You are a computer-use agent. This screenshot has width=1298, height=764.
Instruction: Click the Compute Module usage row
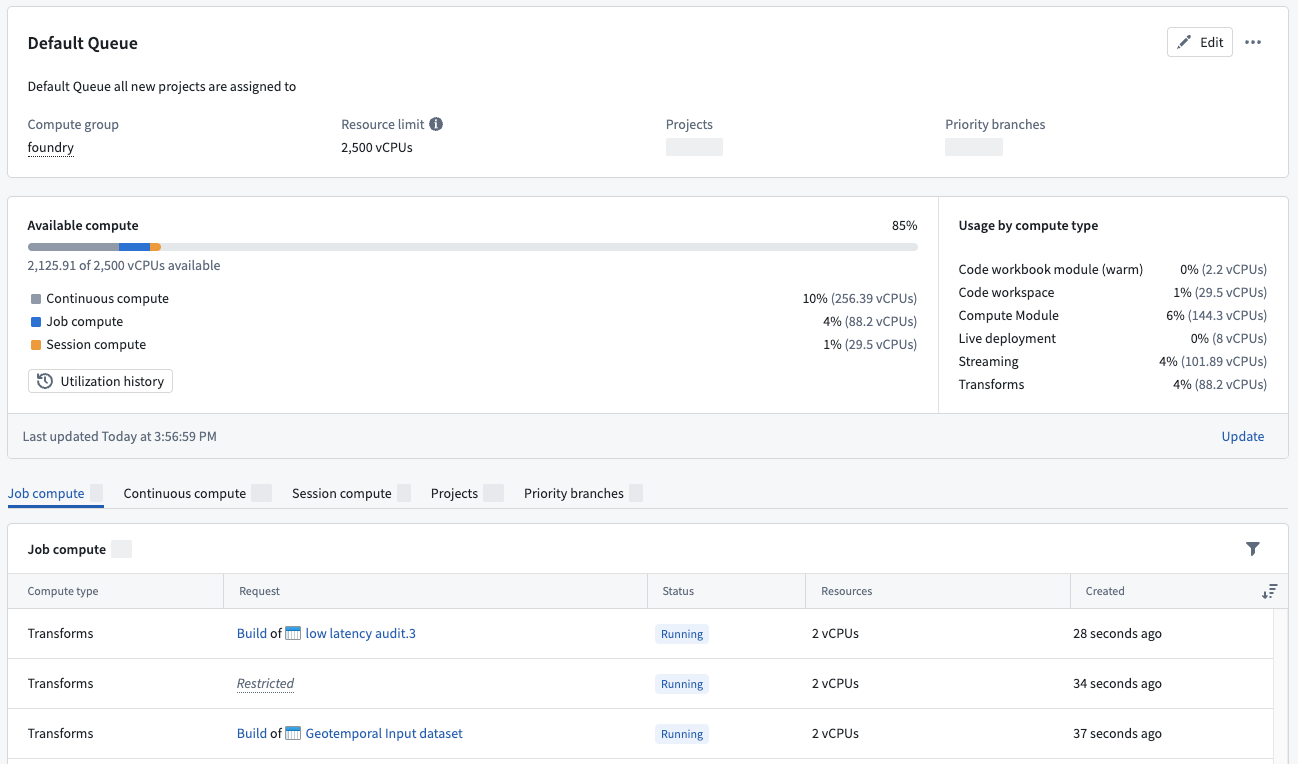click(1113, 315)
